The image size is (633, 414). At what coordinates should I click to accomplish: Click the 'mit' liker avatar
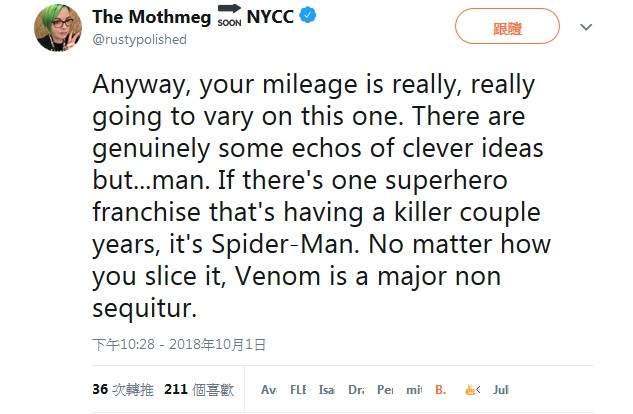[x=414, y=389]
